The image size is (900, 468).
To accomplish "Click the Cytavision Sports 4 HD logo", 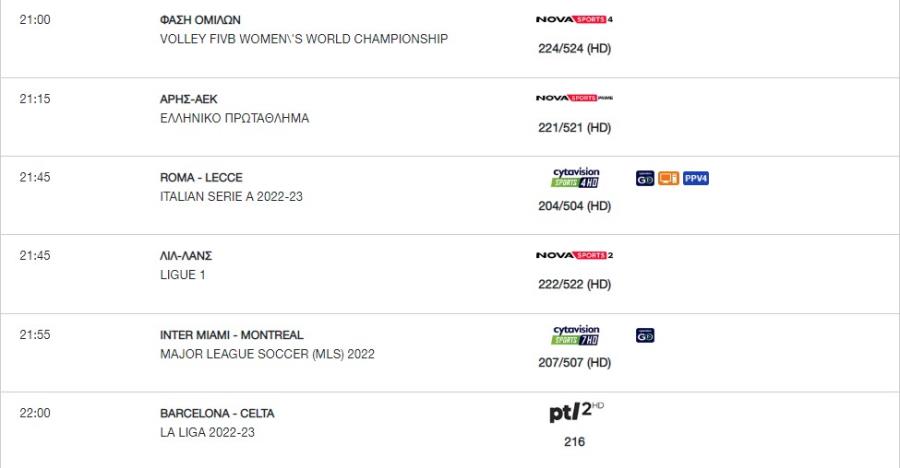I will coord(576,177).
